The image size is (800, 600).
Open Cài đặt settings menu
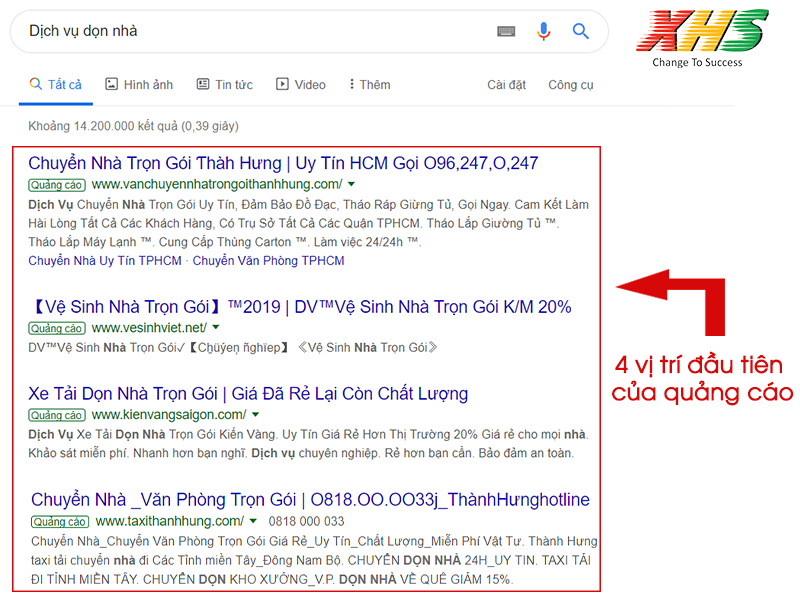click(507, 85)
